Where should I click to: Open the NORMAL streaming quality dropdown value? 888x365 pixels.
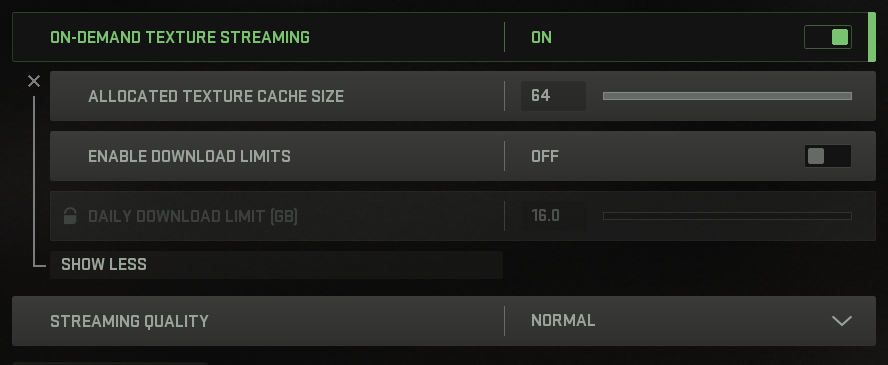point(563,320)
